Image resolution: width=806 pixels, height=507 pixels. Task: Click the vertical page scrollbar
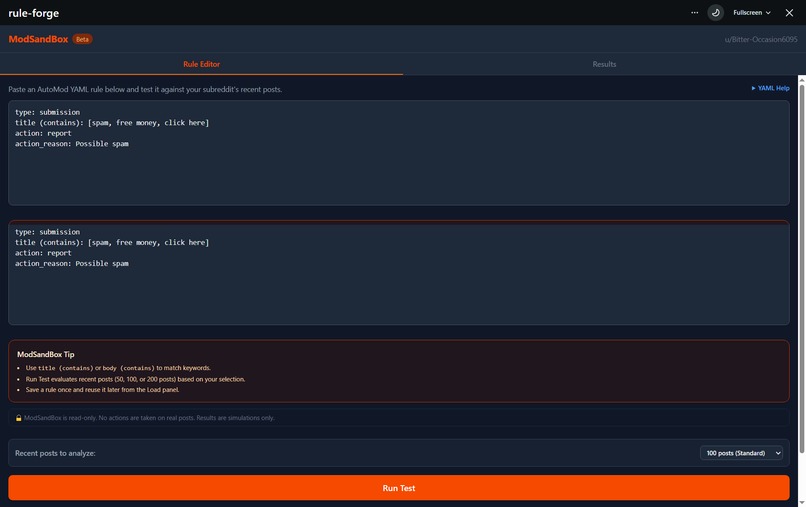[x=801, y=267]
